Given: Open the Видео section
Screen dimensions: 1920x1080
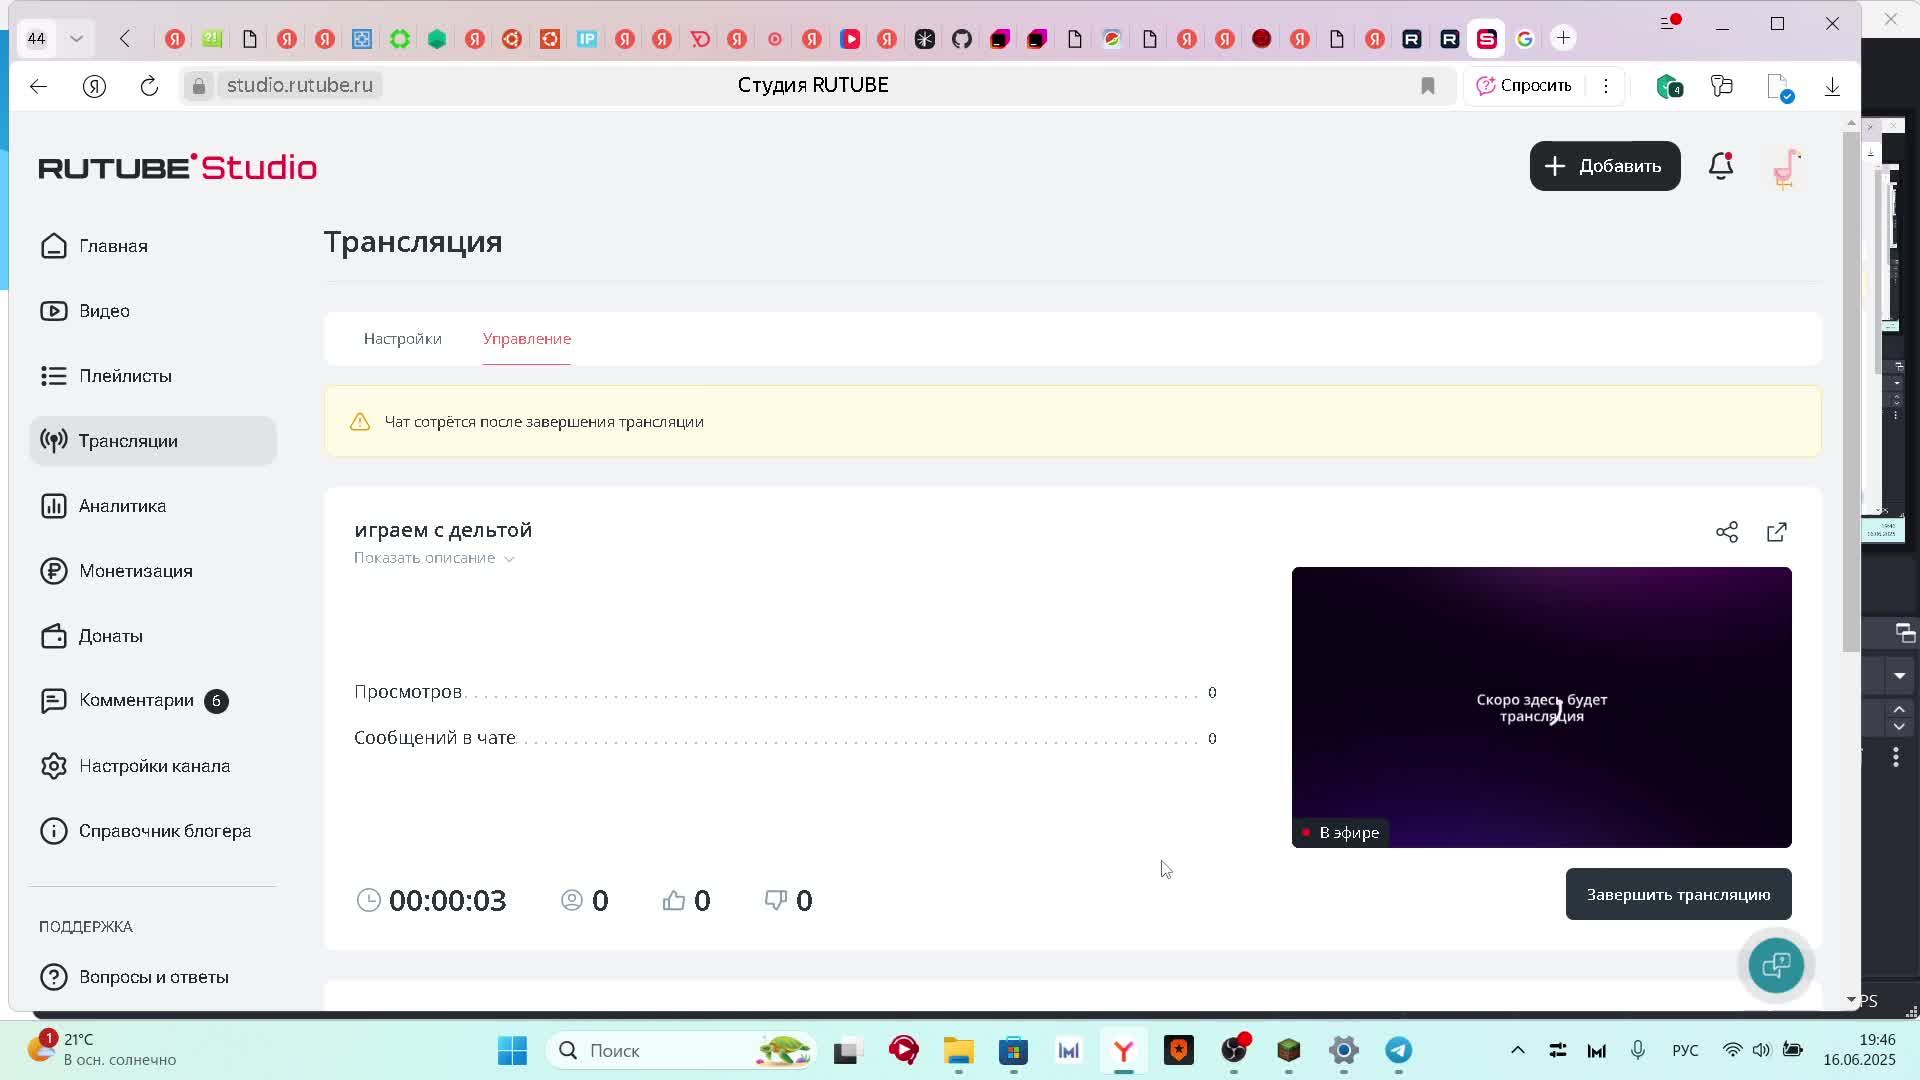Looking at the screenshot, I should pos(85,311).
